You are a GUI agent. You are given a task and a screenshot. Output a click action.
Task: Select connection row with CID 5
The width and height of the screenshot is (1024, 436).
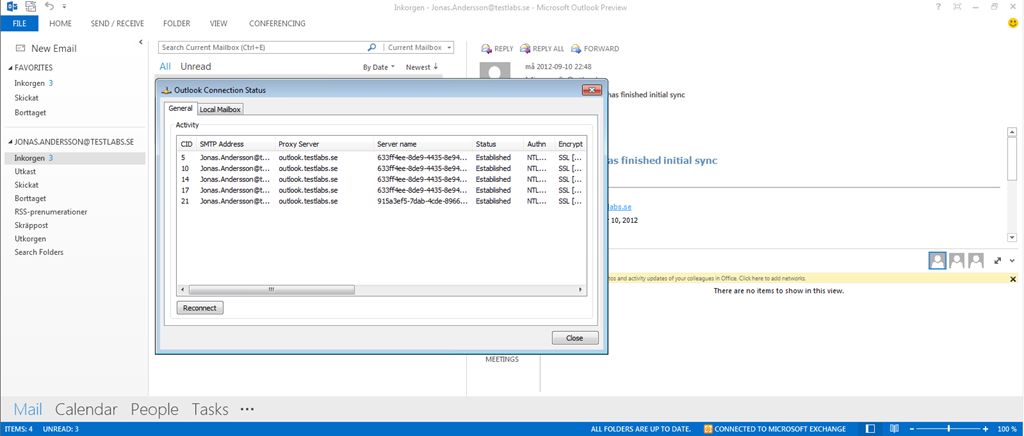381,157
